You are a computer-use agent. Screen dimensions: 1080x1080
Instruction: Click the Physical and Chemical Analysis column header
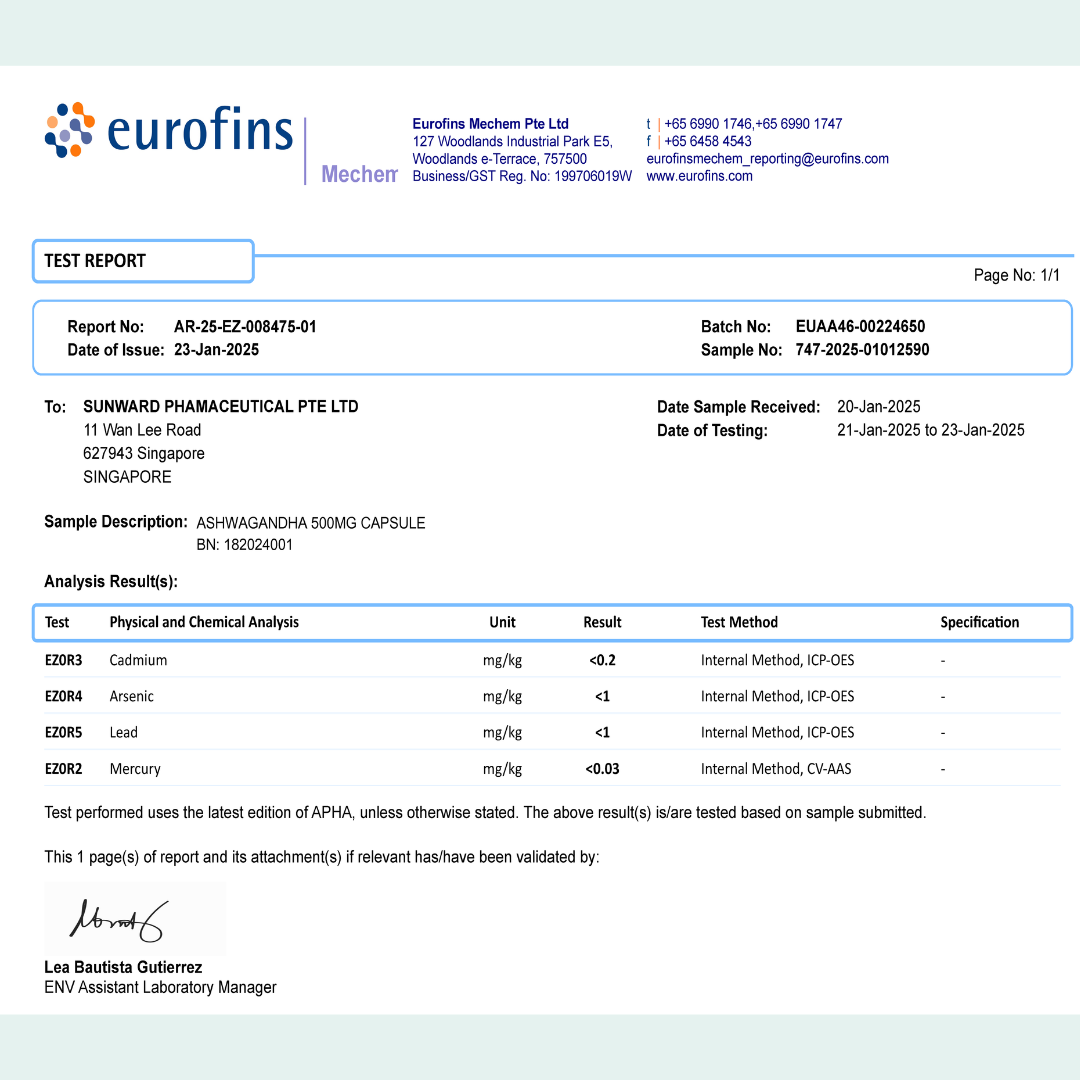204,622
